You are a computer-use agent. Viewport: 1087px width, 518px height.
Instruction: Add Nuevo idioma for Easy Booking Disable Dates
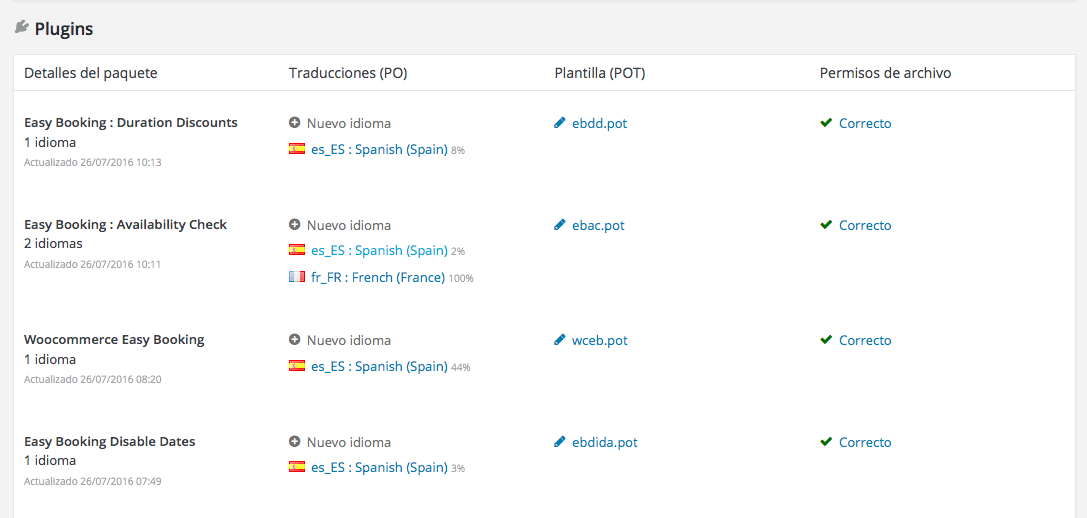coord(349,442)
